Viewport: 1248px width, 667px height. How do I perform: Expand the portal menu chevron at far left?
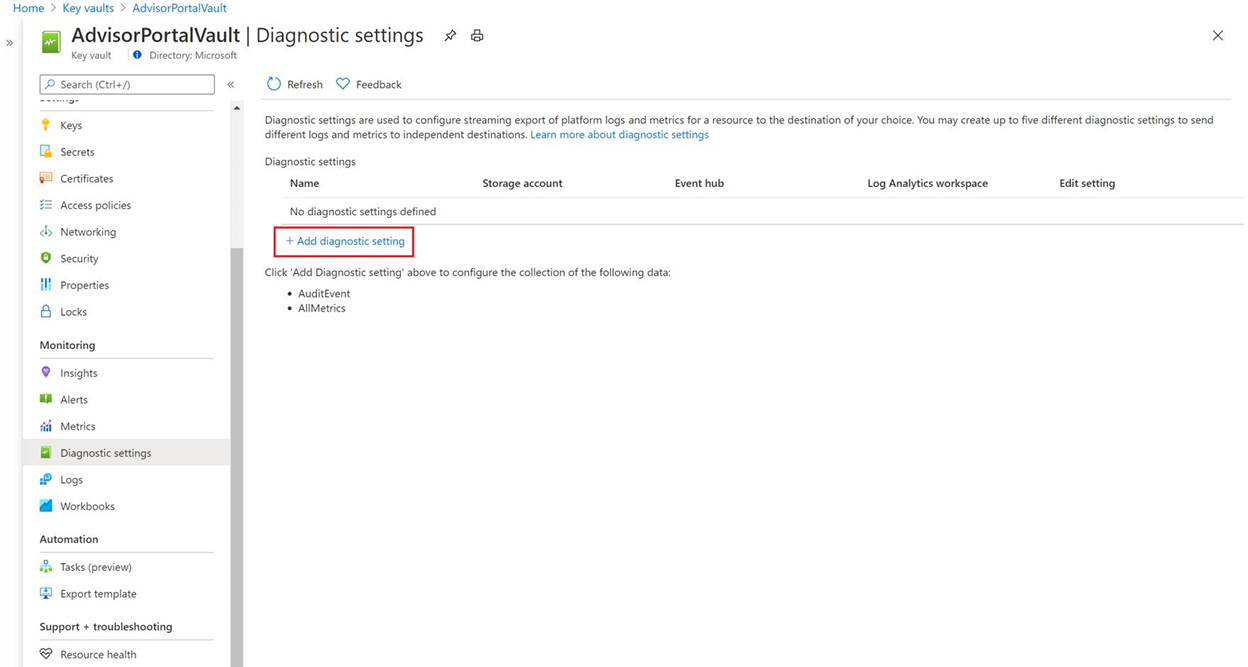coord(10,43)
